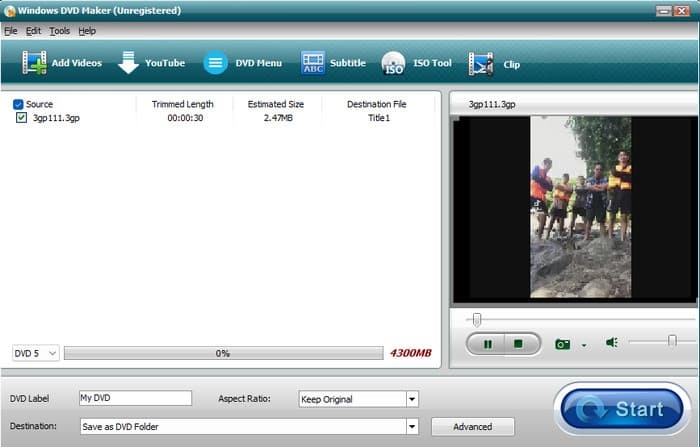Launch the ISO Tool
The height and width of the screenshot is (447, 700).
[x=393, y=64]
